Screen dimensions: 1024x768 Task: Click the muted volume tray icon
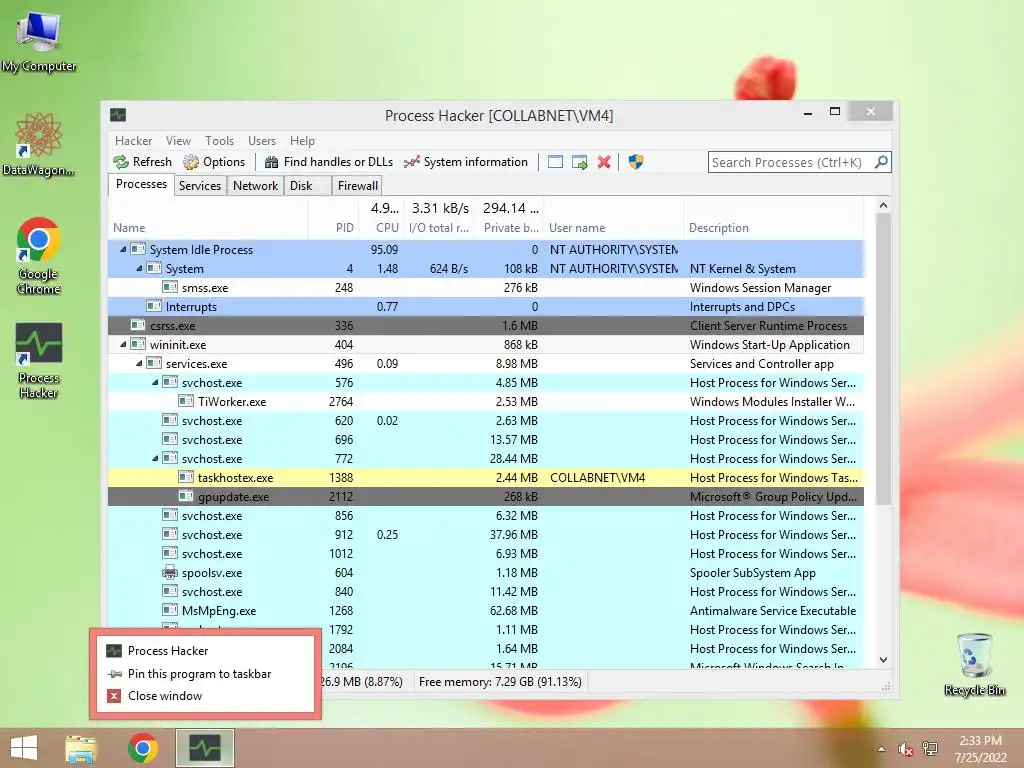pyautogui.click(x=905, y=749)
